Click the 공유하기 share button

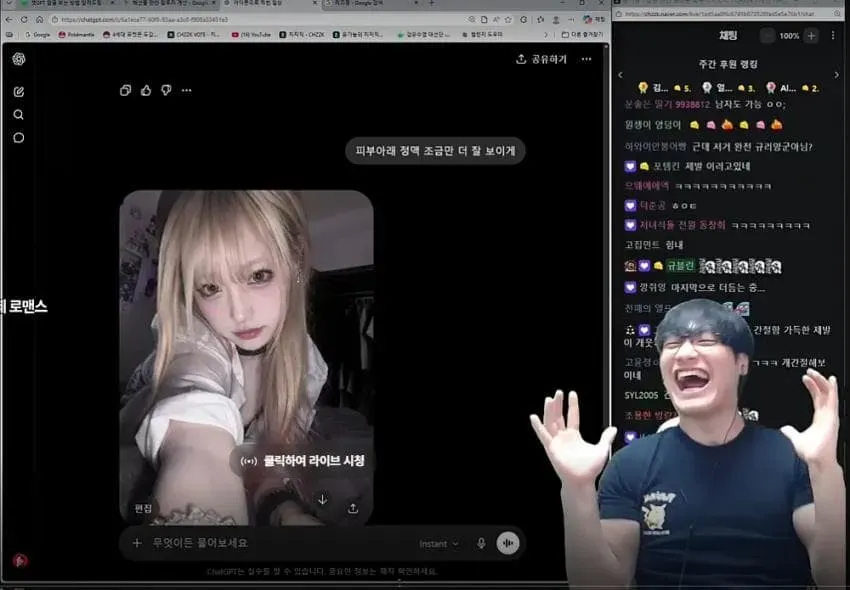(x=541, y=59)
